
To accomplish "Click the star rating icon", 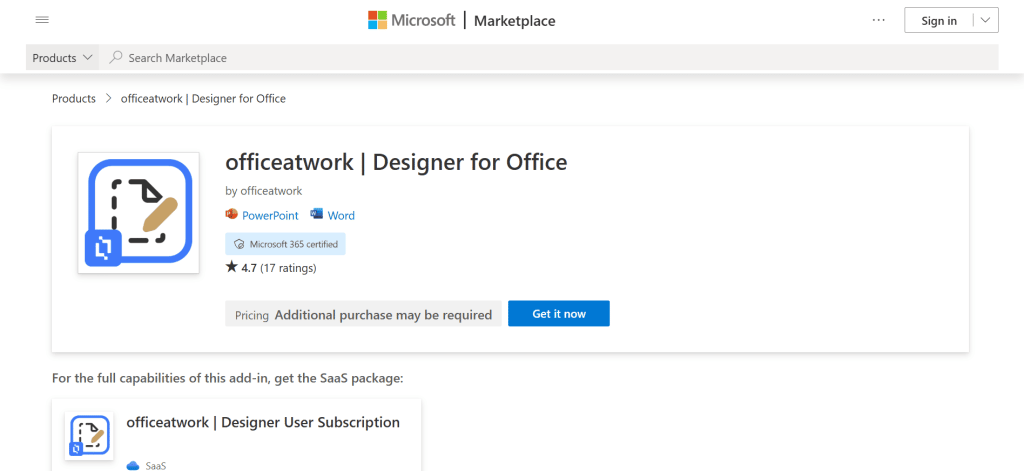I will [x=232, y=267].
